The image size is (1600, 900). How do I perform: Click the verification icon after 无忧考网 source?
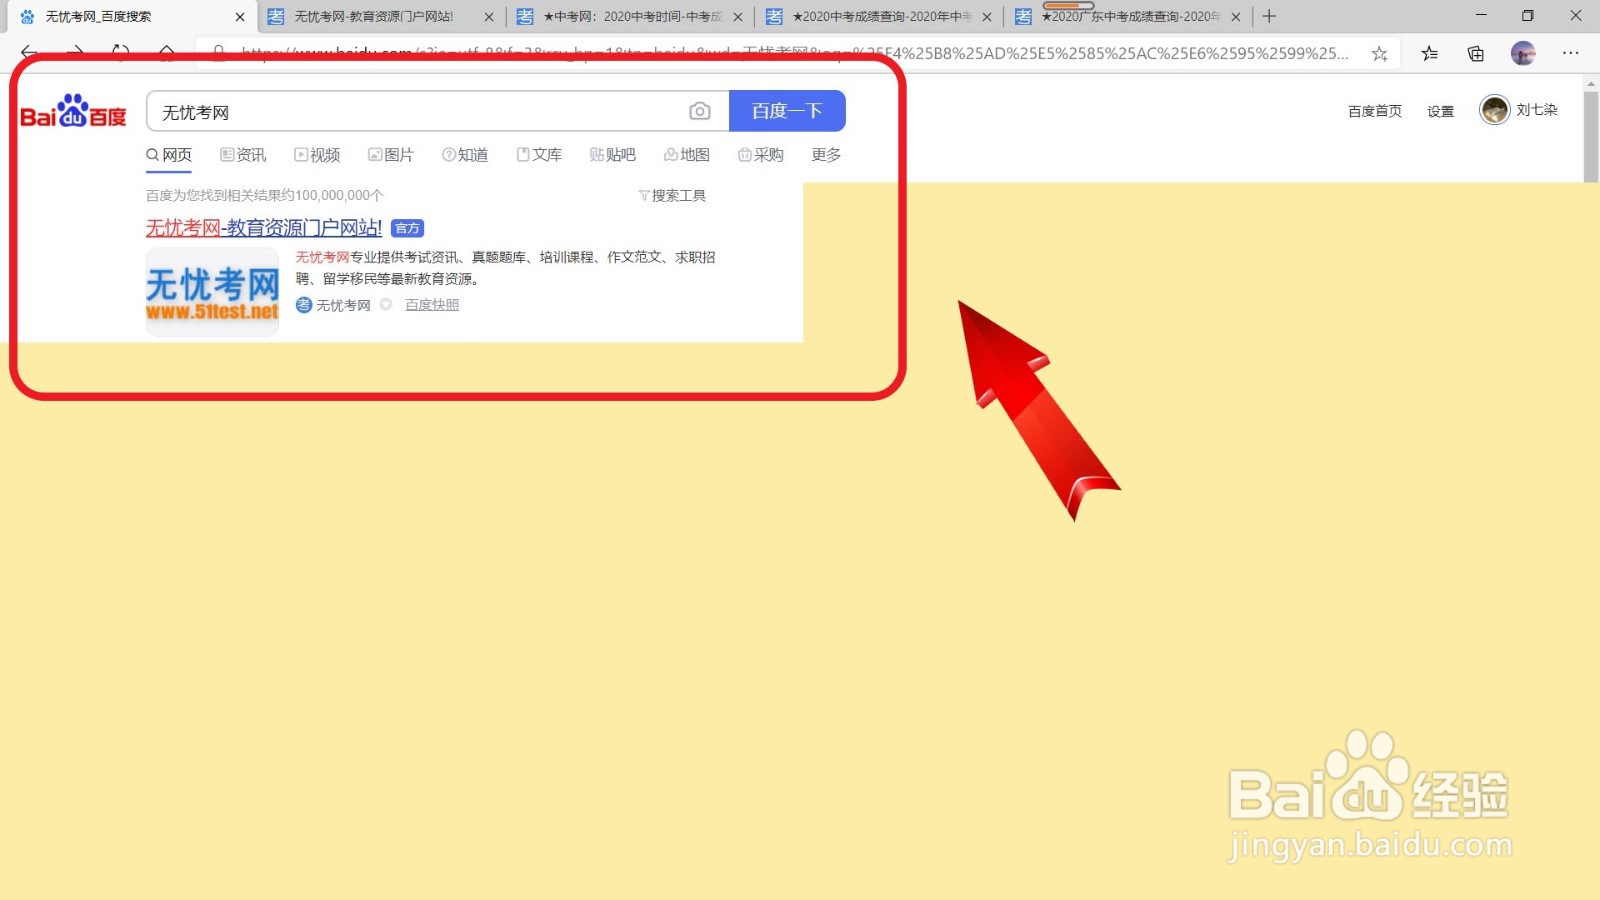(386, 305)
